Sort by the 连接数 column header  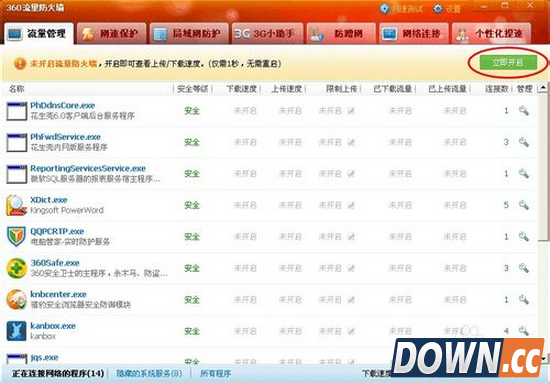[x=496, y=89]
